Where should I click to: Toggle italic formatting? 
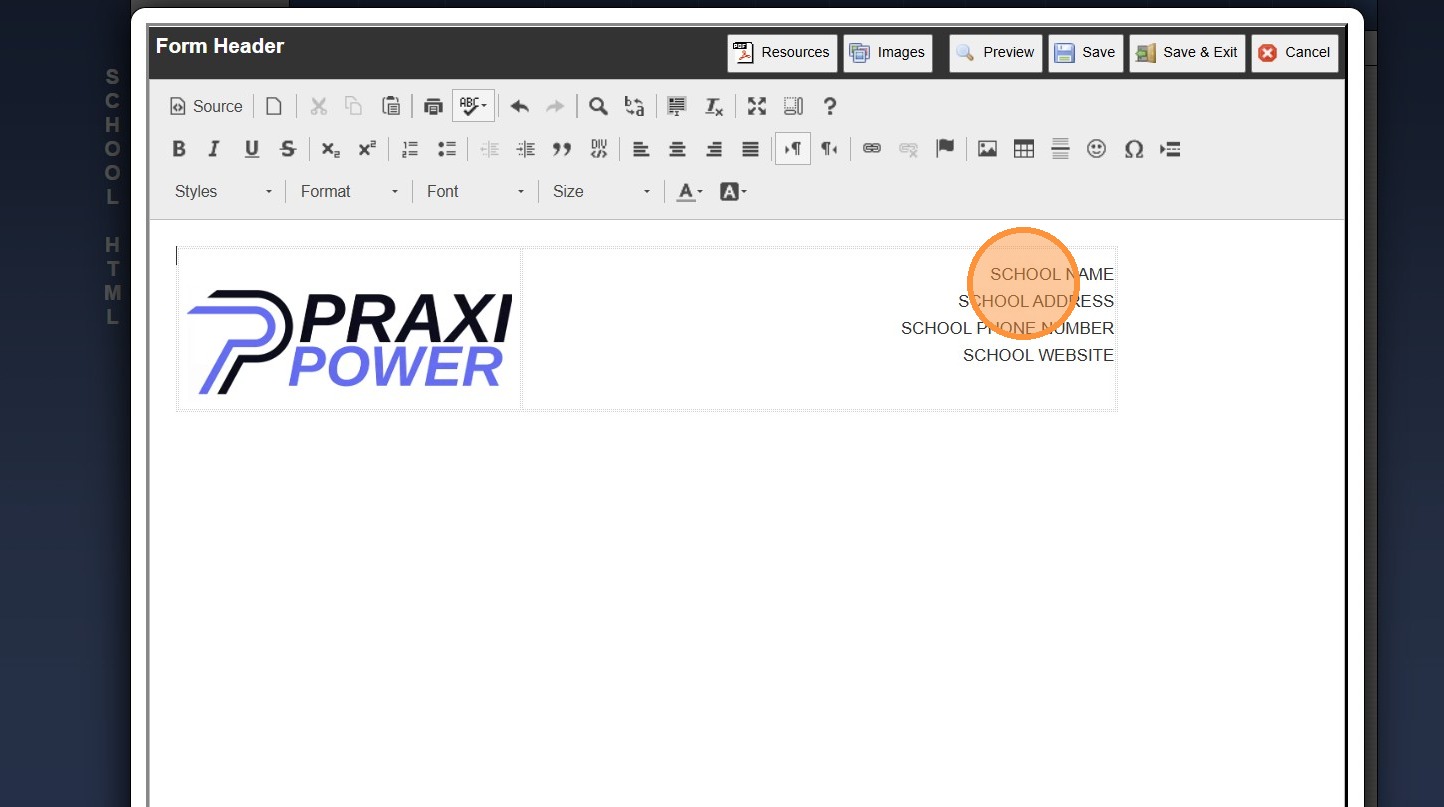point(214,149)
